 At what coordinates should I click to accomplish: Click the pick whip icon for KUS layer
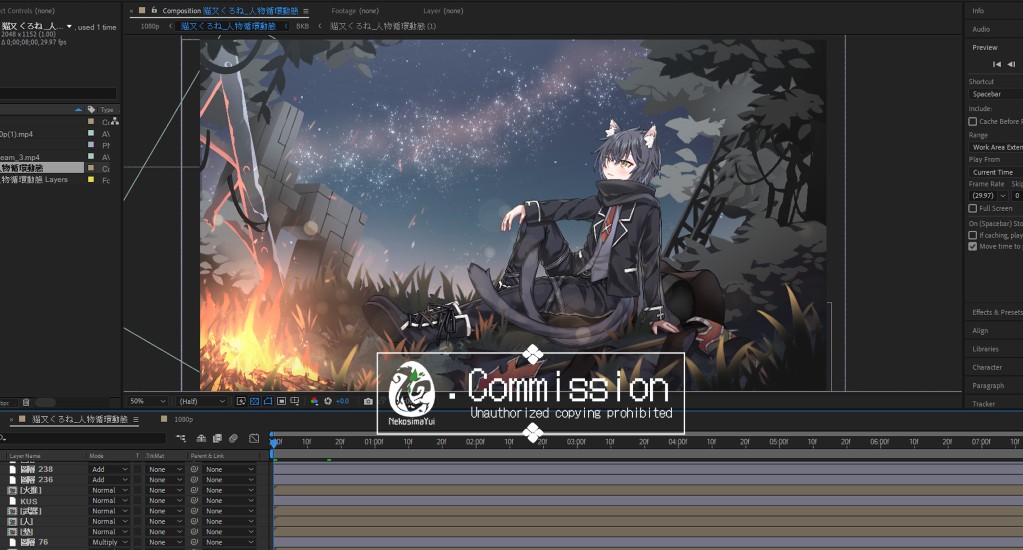click(x=195, y=501)
